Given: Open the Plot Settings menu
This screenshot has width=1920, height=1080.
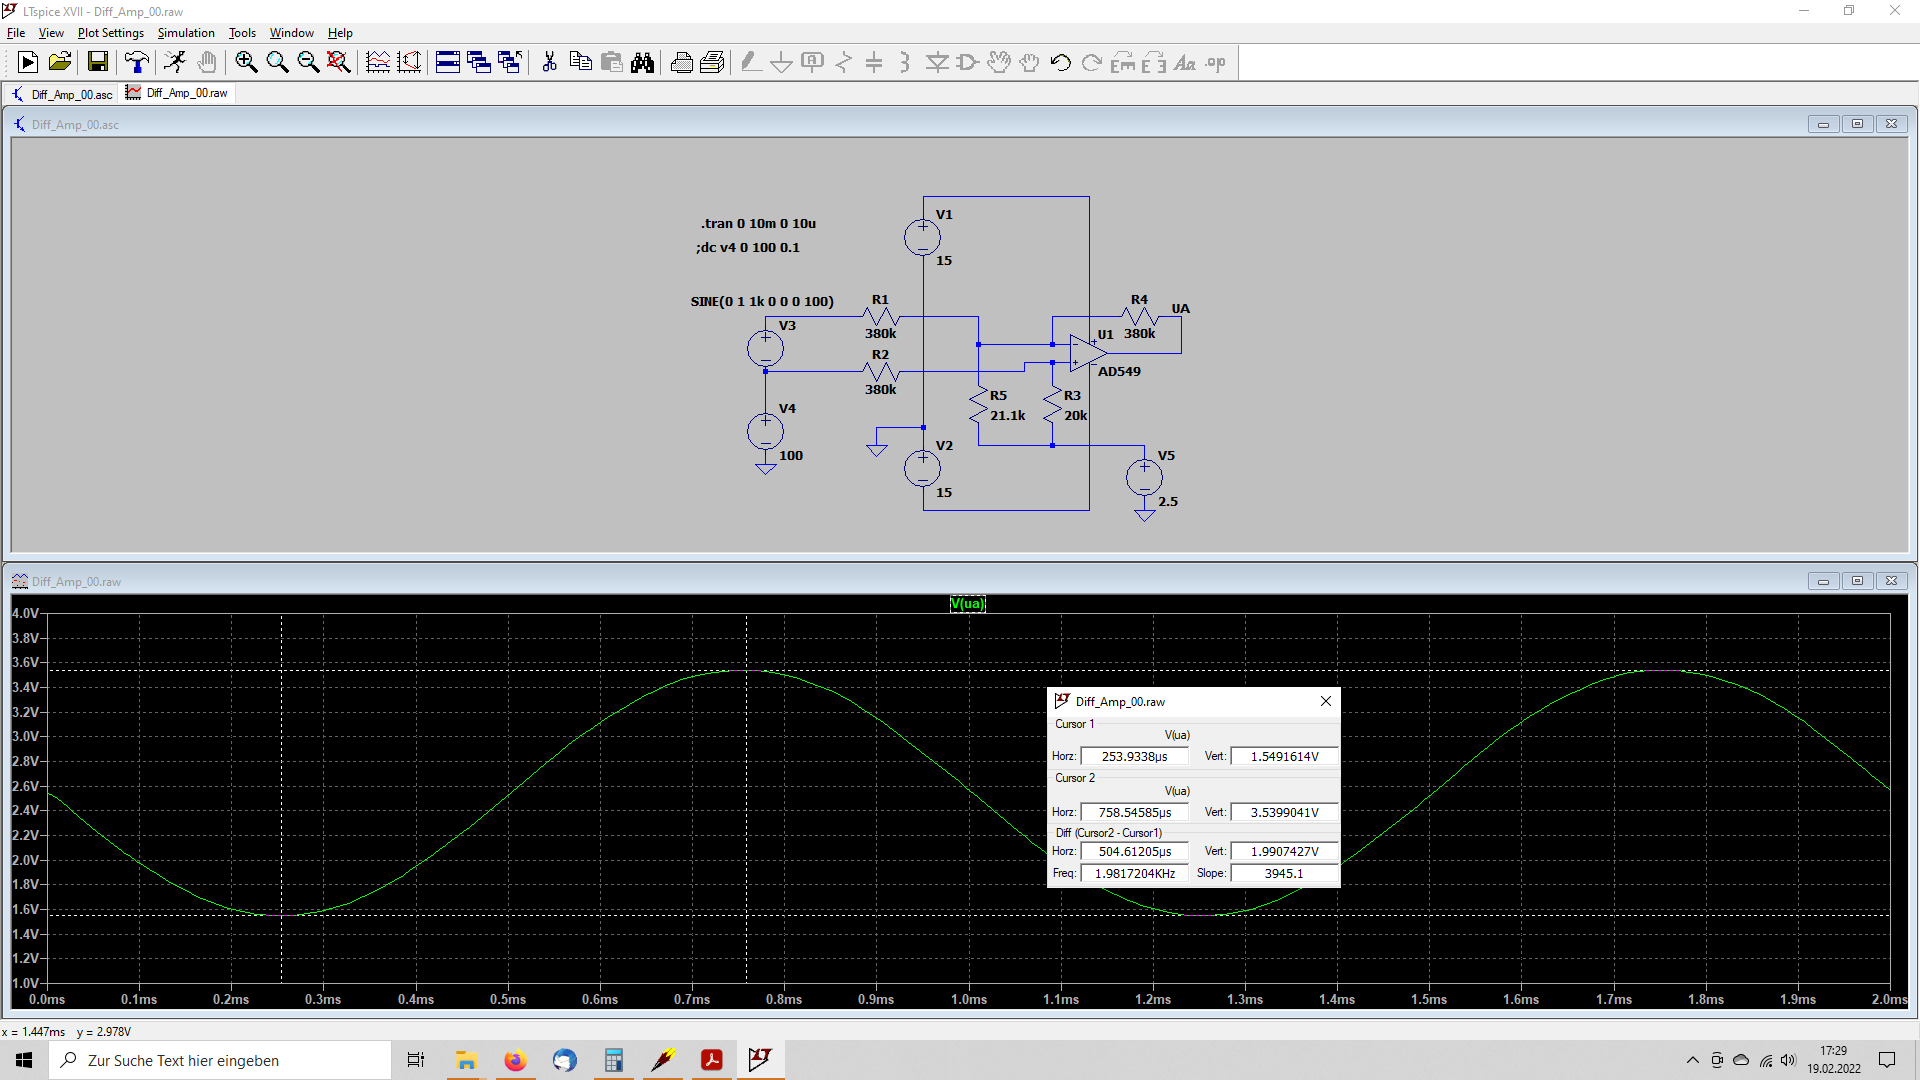Looking at the screenshot, I should (x=111, y=33).
